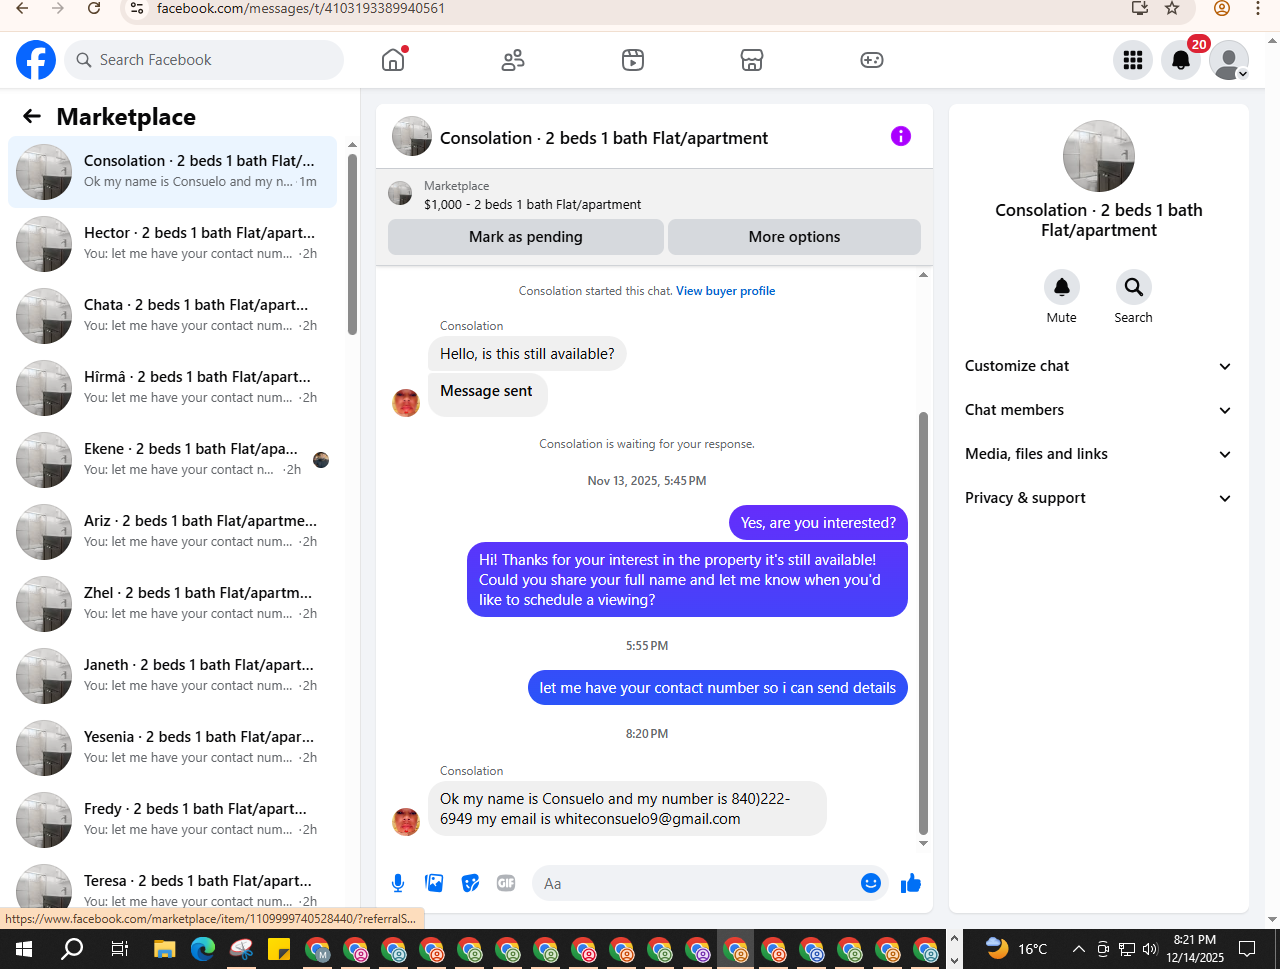Viewport: 1280px width, 969px height.
Task: Open the taskbar clock 8:21 PM
Action: pyautogui.click(x=1195, y=948)
